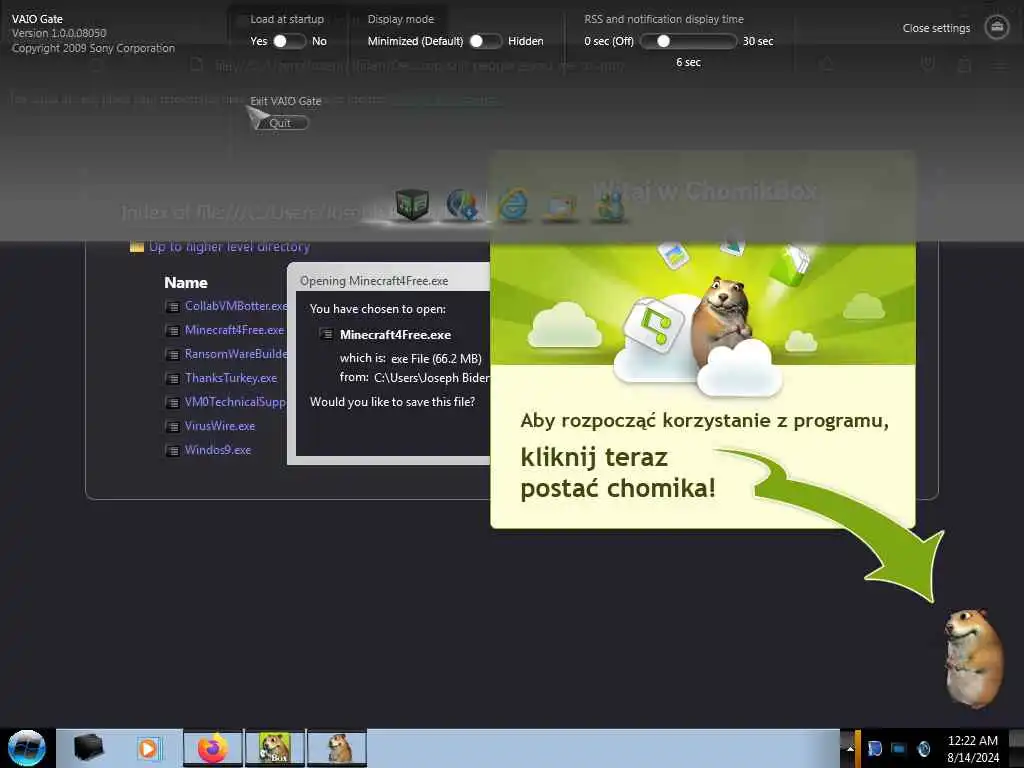
Task: Open the Minecraft4Free.exe link in file list
Action: click(x=234, y=330)
